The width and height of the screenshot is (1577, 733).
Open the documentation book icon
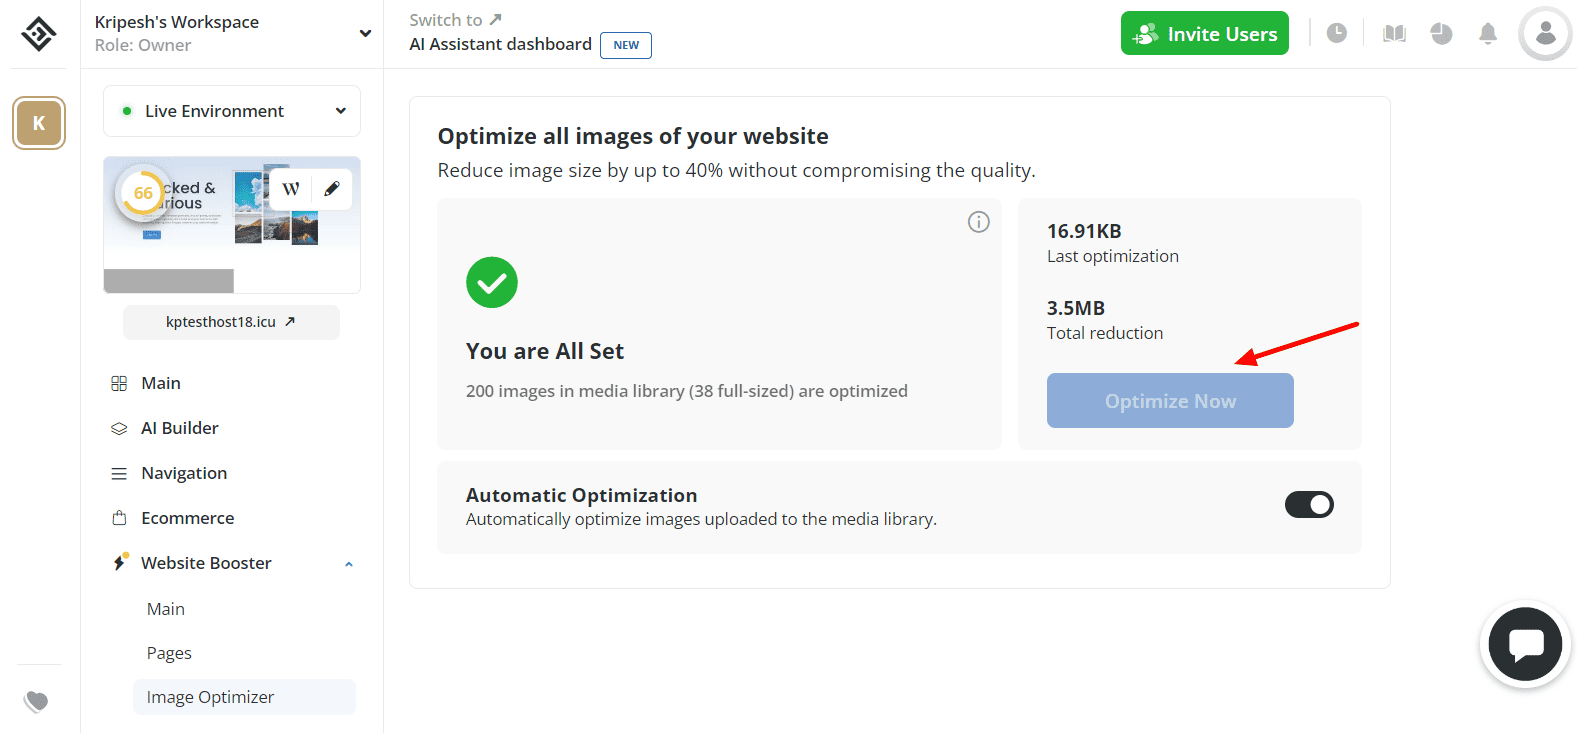1394,34
